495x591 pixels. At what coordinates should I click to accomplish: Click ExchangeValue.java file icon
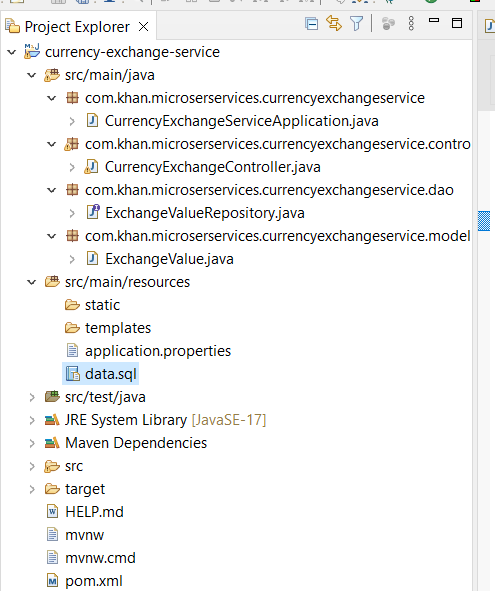click(x=92, y=259)
